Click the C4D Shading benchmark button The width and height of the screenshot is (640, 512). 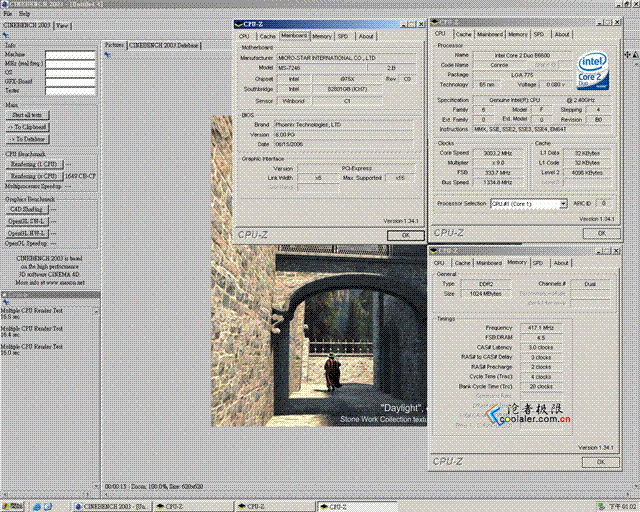tap(27, 209)
